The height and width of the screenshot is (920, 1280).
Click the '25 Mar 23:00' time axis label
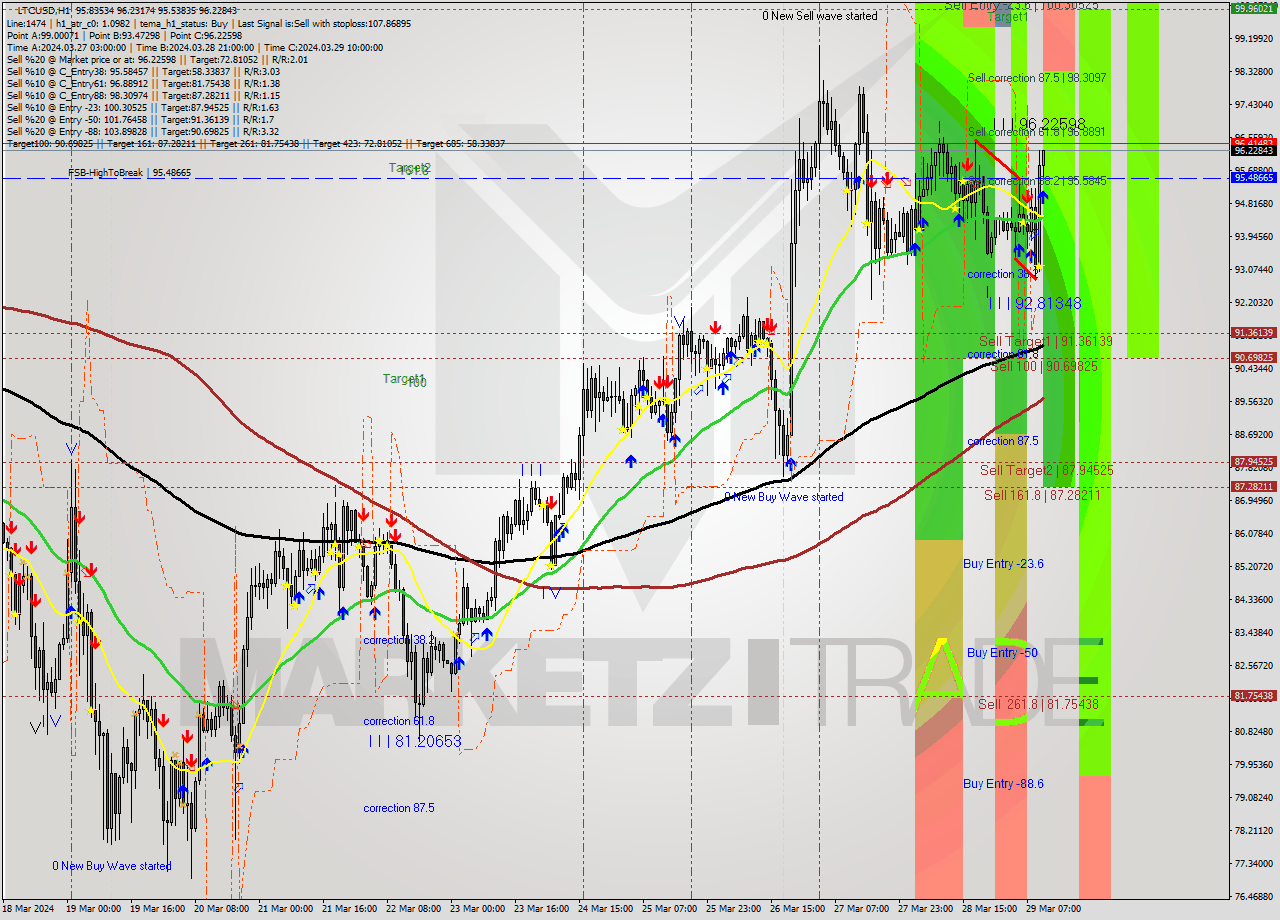tap(733, 909)
